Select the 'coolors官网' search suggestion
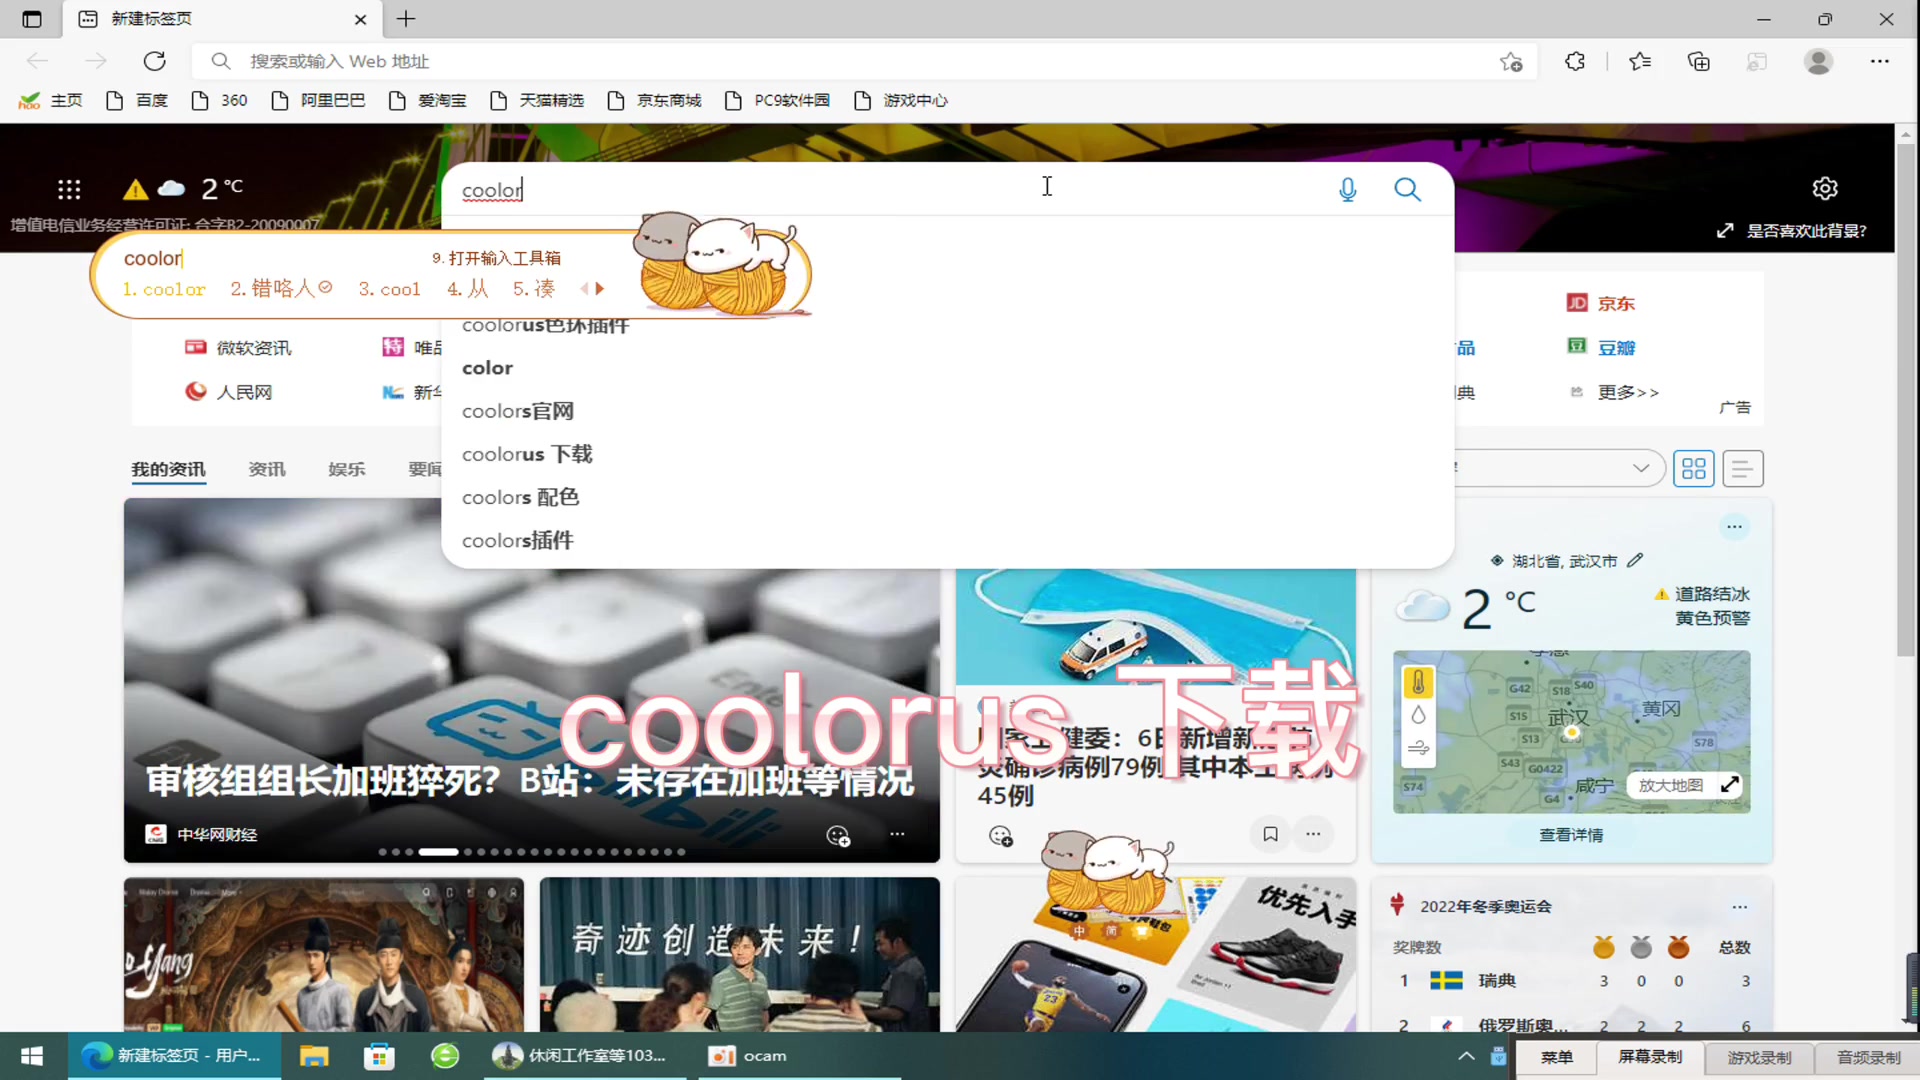The image size is (1920, 1080). tap(516, 409)
